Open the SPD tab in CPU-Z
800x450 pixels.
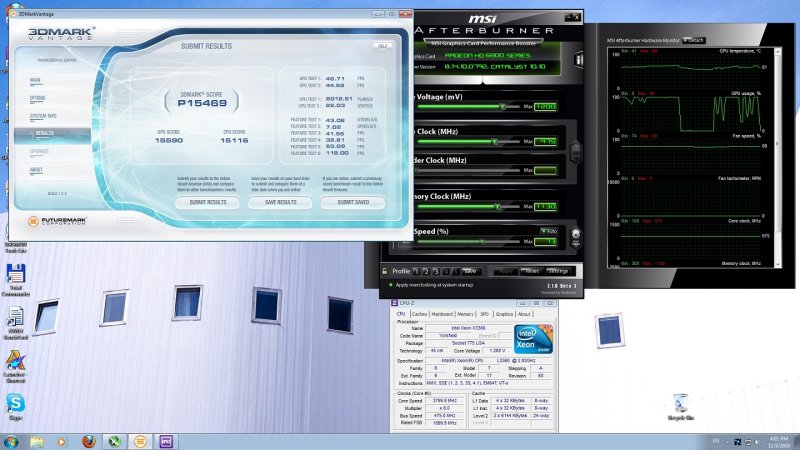click(x=484, y=314)
